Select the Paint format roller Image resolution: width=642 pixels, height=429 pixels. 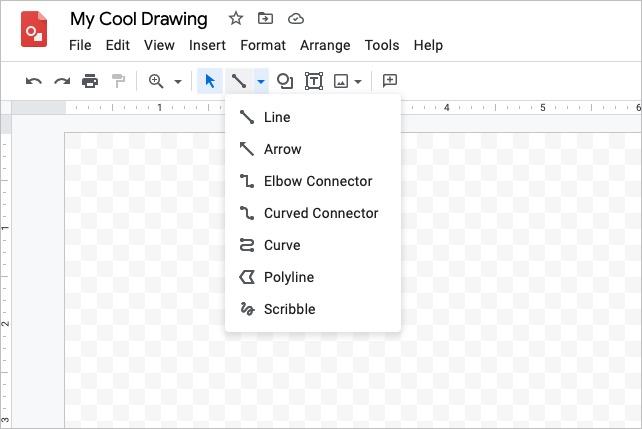[118, 81]
